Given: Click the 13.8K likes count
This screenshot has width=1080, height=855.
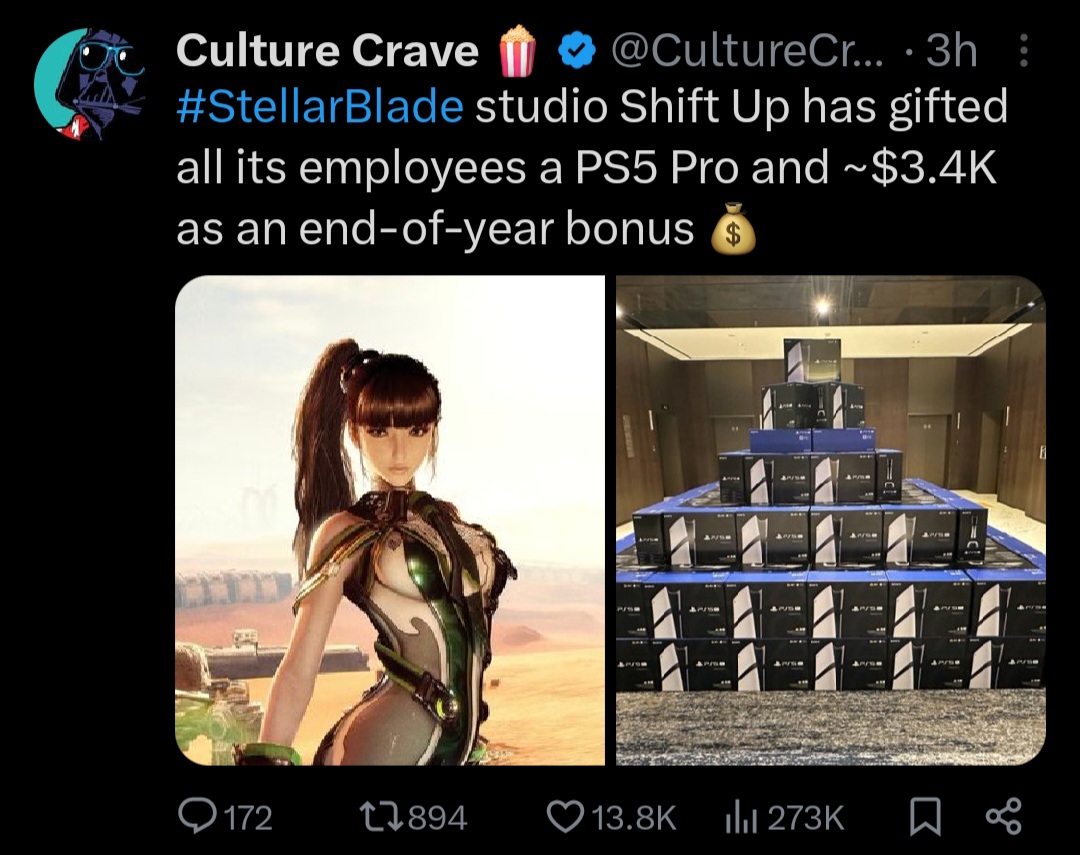Looking at the screenshot, I should click(633, 818).
